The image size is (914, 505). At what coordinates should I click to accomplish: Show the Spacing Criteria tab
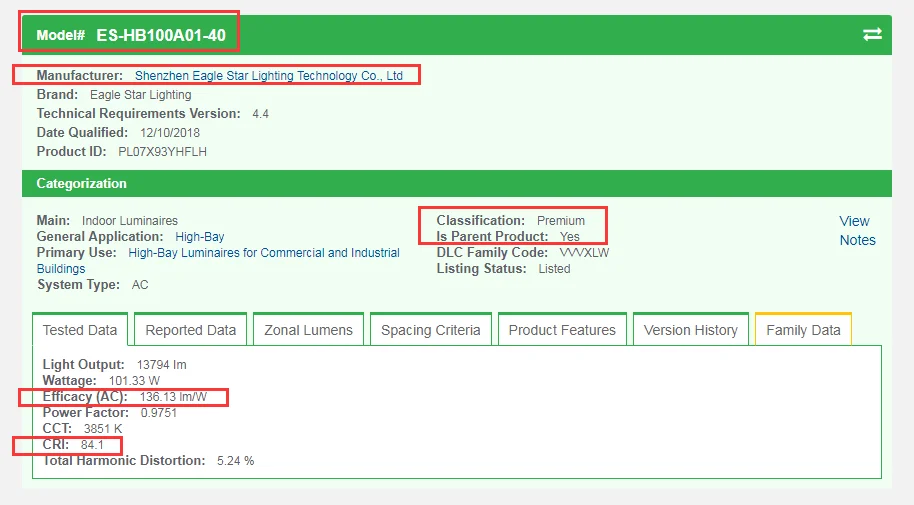[430, 330]
